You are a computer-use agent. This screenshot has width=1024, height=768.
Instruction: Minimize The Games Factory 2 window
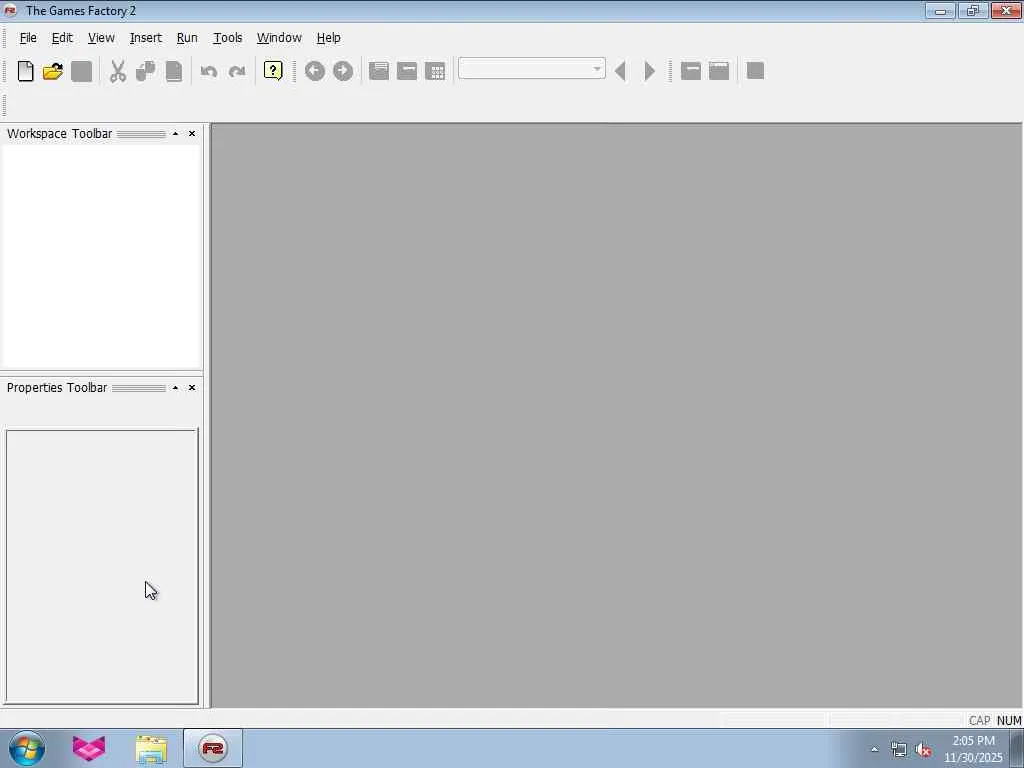[940, 10]
